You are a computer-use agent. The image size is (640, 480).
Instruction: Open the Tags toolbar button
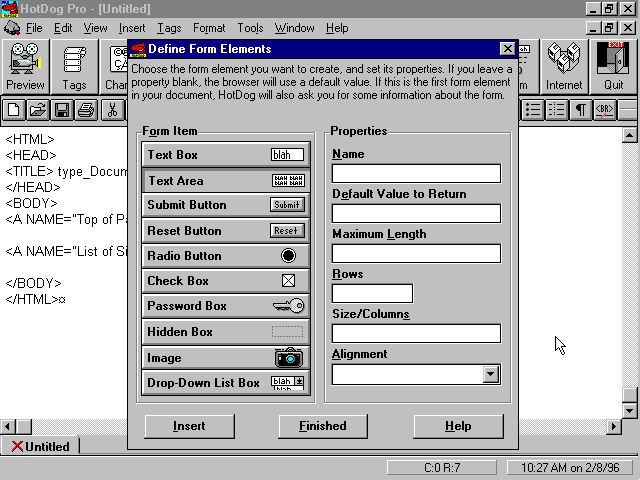75,66
